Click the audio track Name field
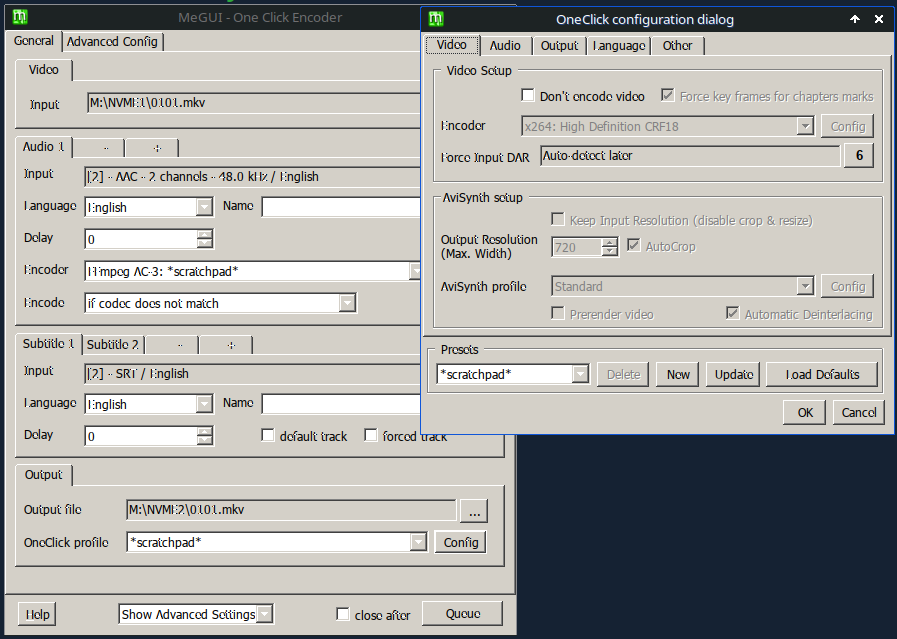This screenshot has height=639, width=897. (x=341, y=207)
